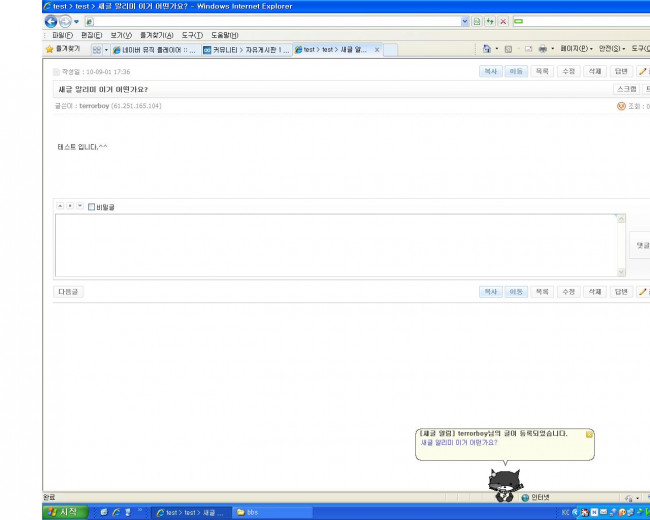The image size is (650, 520).
Task: Reset comment box size with the dot icon
Action: coord(70,206)
